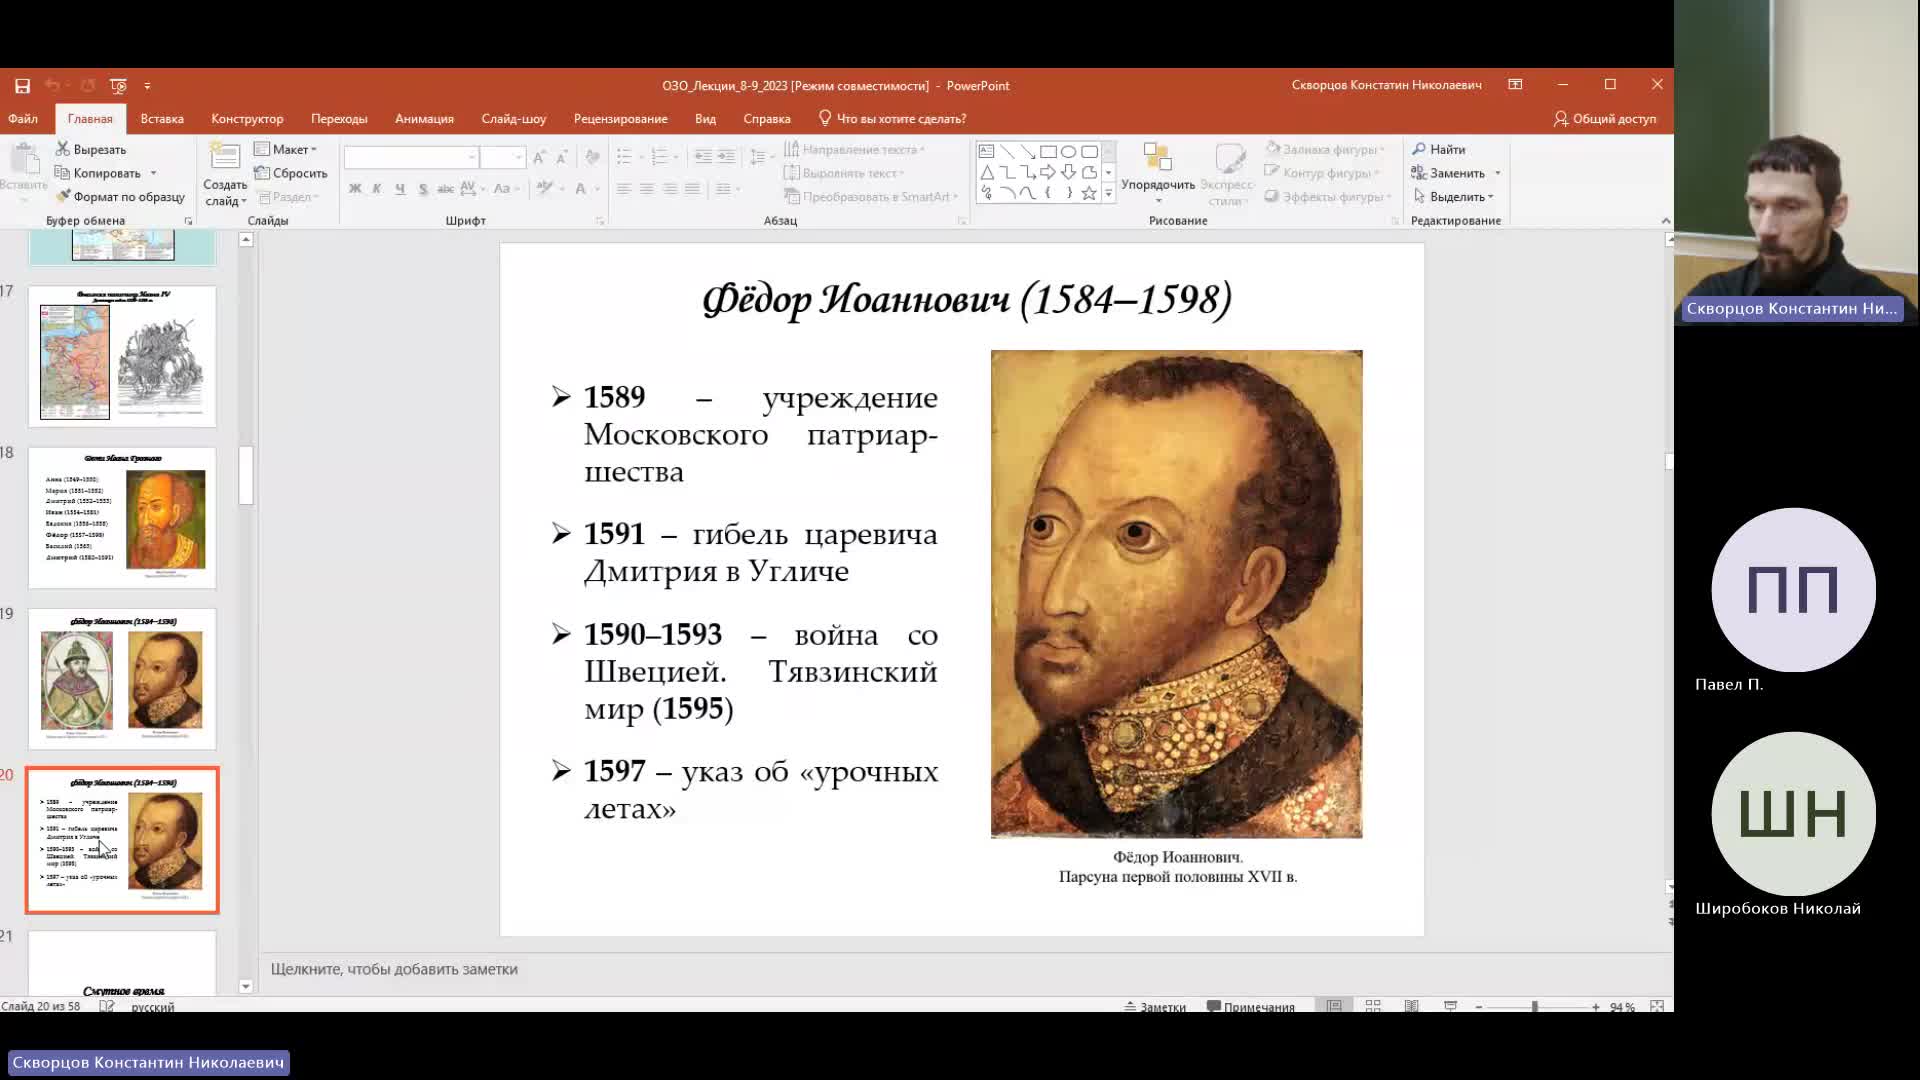The image size is (1920, 1080).
Task: Click the notes area 'Щелкните, чтобы добавить заметки'
Action: click(x=394, y=970)
